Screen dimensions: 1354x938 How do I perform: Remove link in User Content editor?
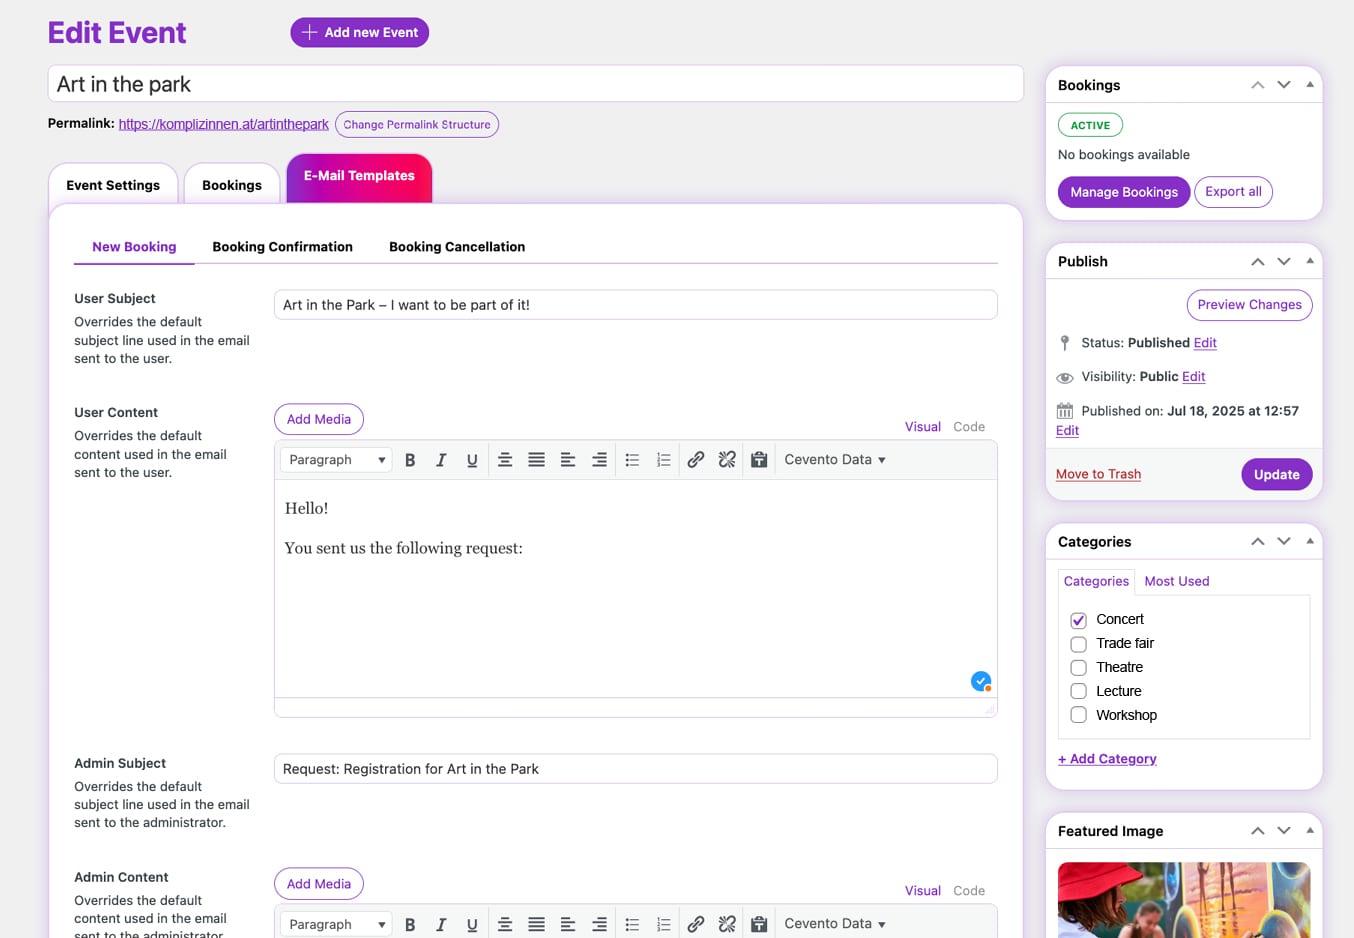click(x=727, y=460)
